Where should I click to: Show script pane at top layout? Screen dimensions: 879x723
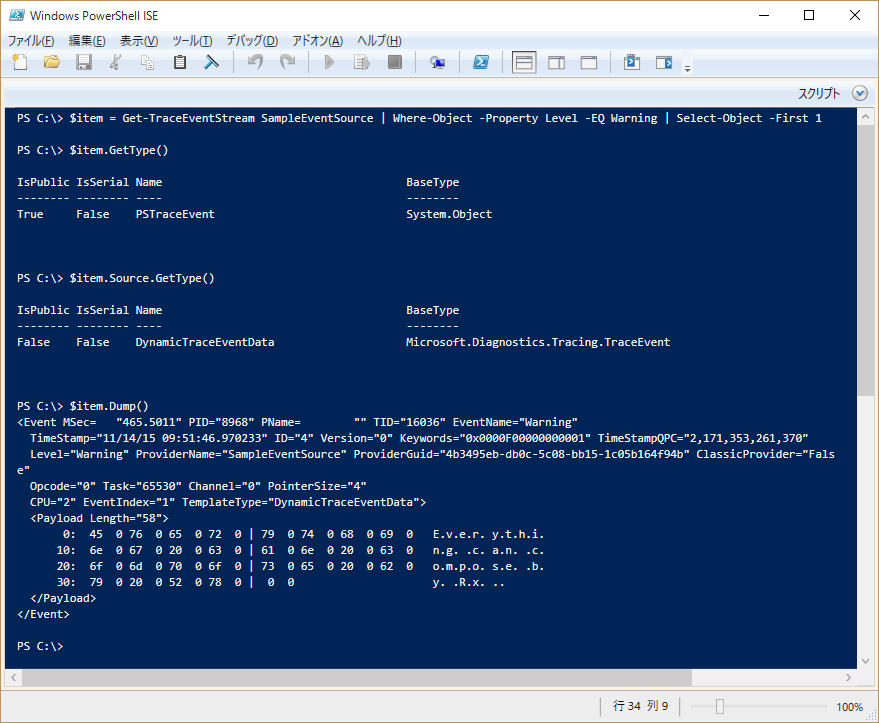click(x=524, y=62)
